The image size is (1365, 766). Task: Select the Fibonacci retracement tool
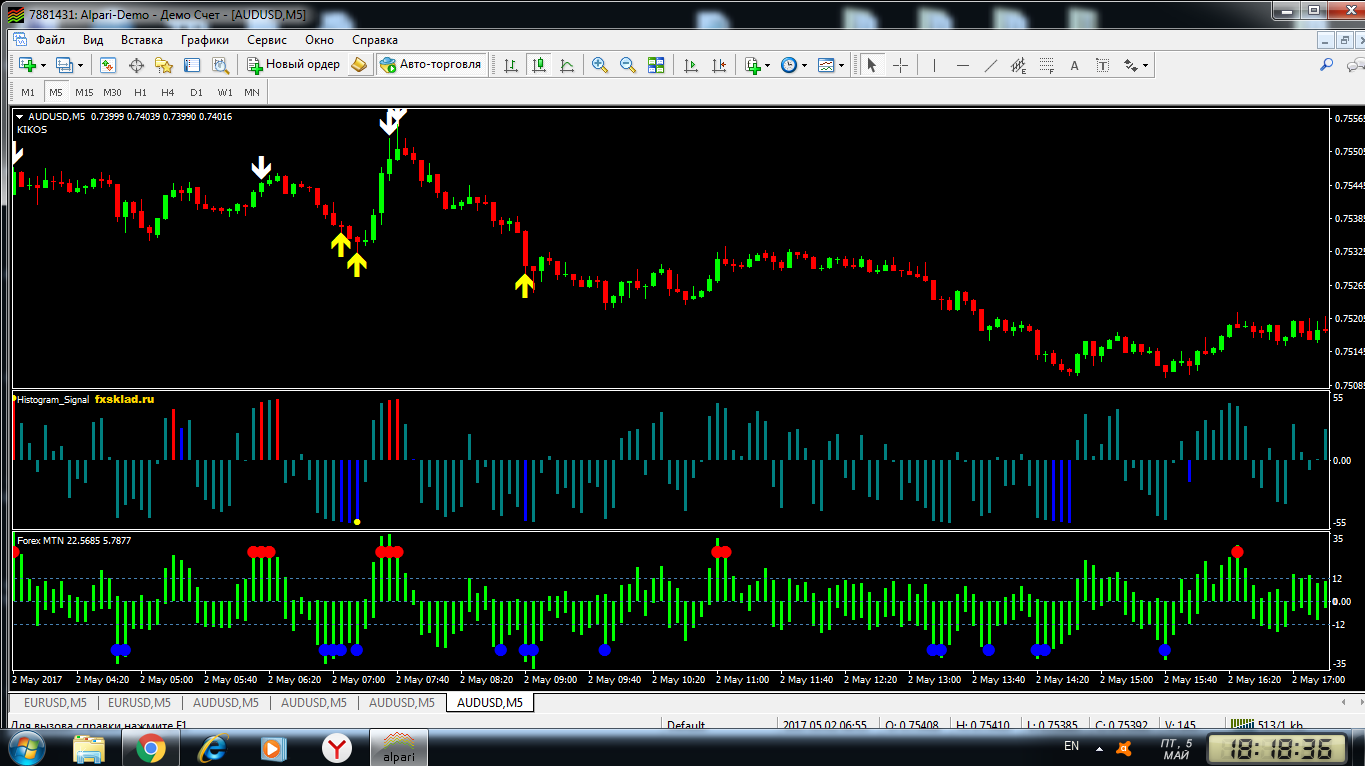tap(1046, 65)
